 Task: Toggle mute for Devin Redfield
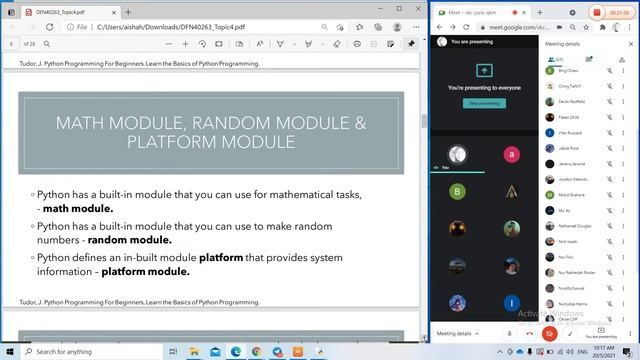609,102
